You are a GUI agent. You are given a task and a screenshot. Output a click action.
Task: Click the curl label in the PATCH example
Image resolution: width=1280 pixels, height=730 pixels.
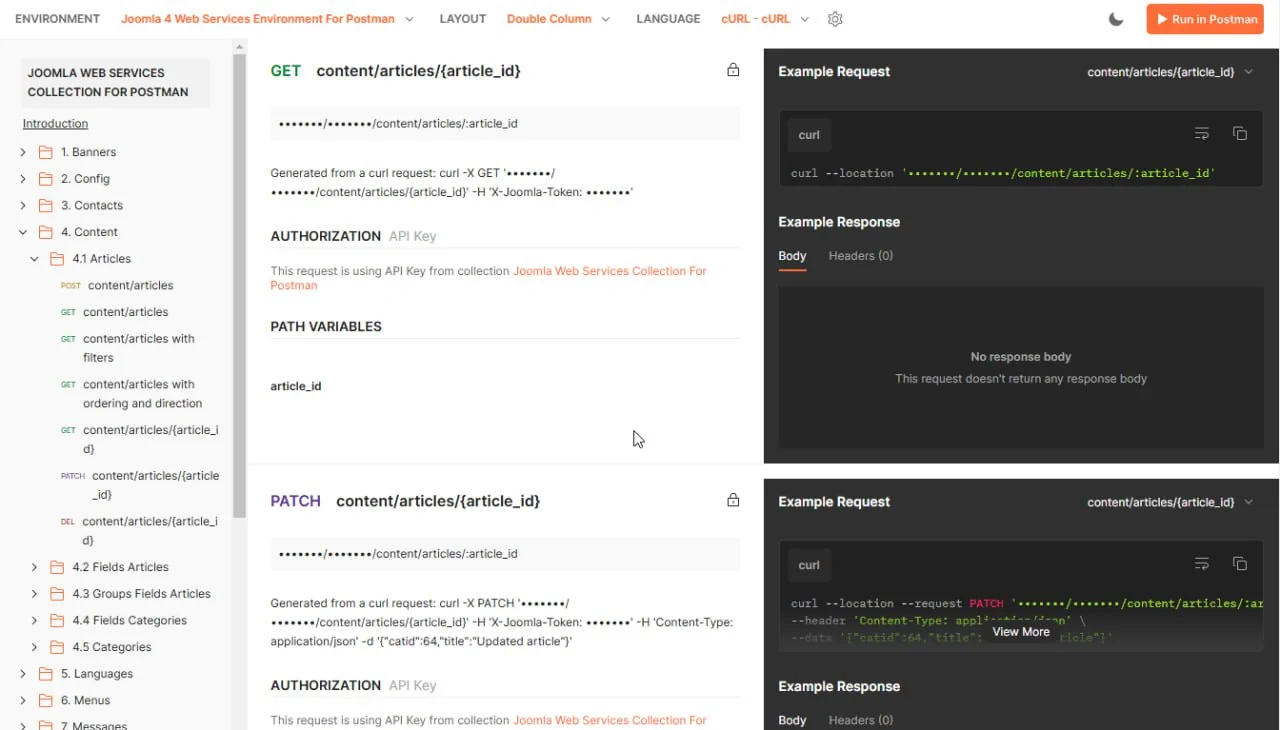click(809, 565)
